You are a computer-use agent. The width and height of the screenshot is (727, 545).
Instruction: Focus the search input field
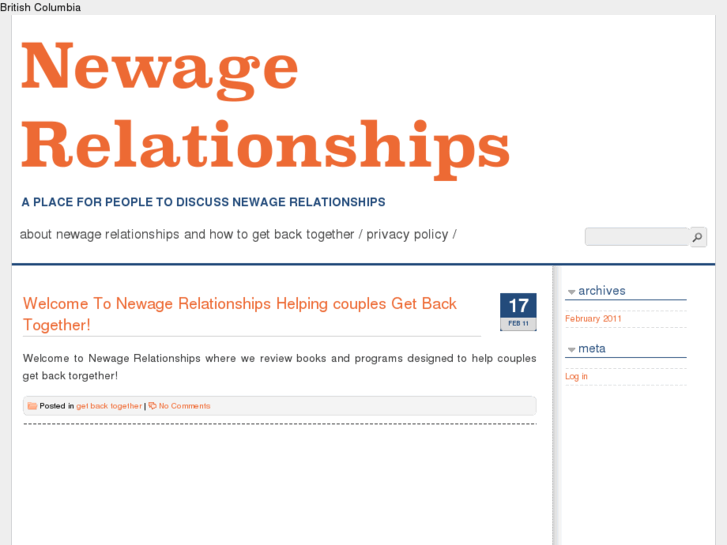pos(637,237)
